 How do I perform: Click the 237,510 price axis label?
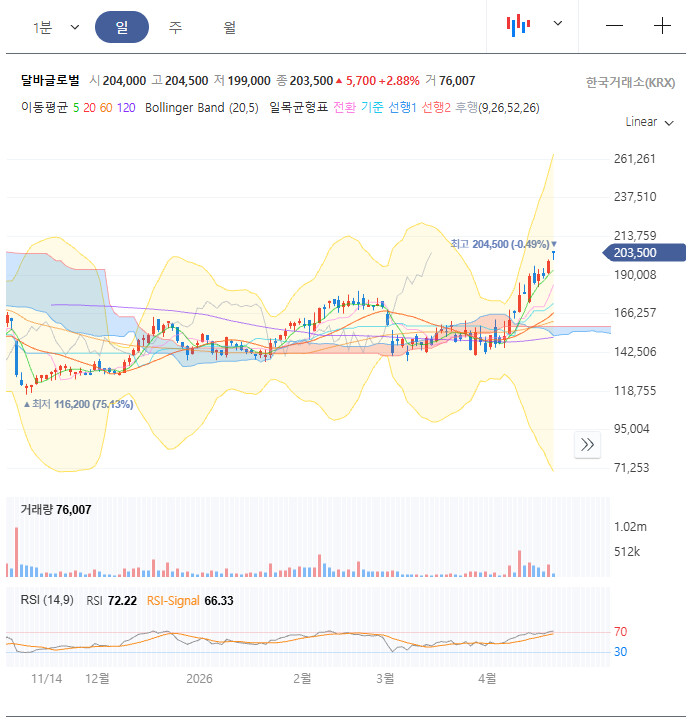coord(635,197)
